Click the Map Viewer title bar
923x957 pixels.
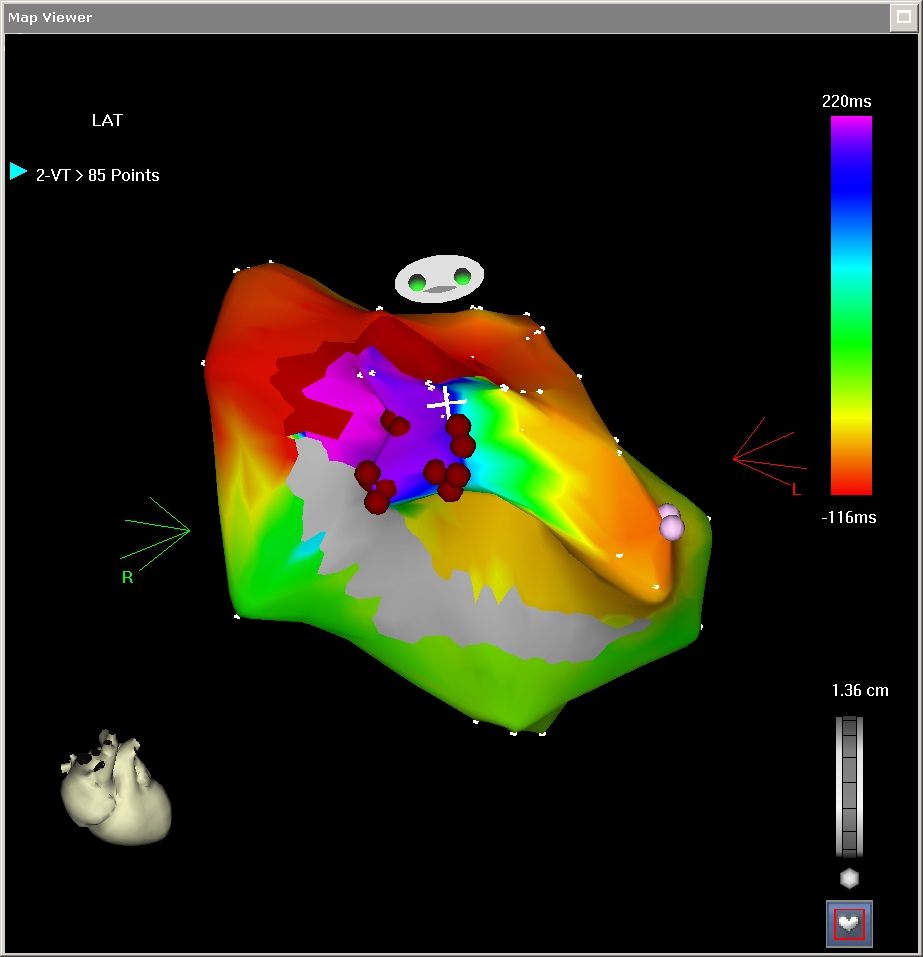click(x=400, y=17)
